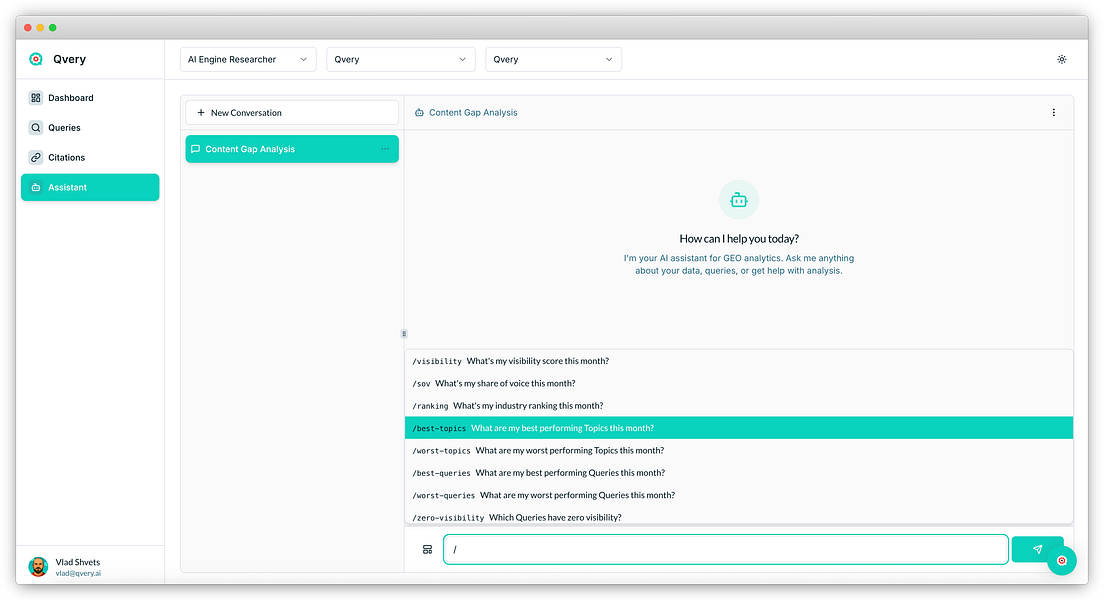Click the green fullscreen window button
1104x600 pixels.
click(53, 27)
